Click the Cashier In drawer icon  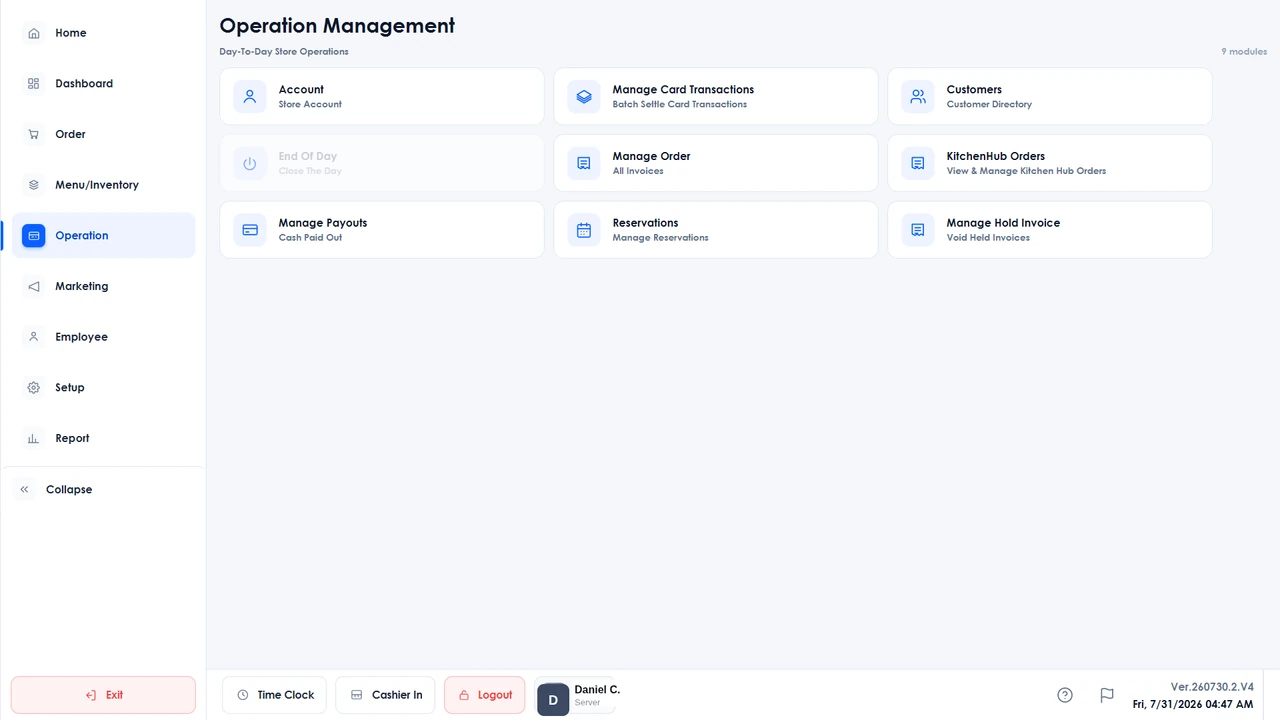(x=356, y=695)
